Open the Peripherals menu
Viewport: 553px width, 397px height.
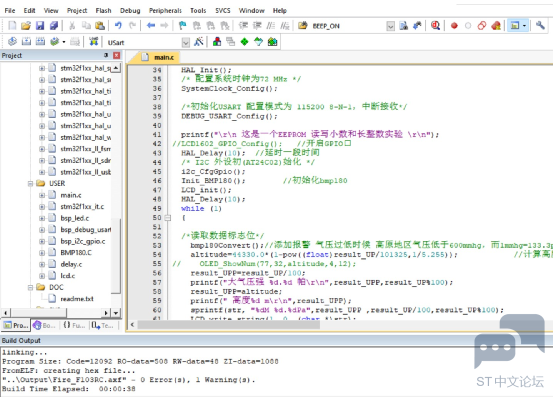165,11
